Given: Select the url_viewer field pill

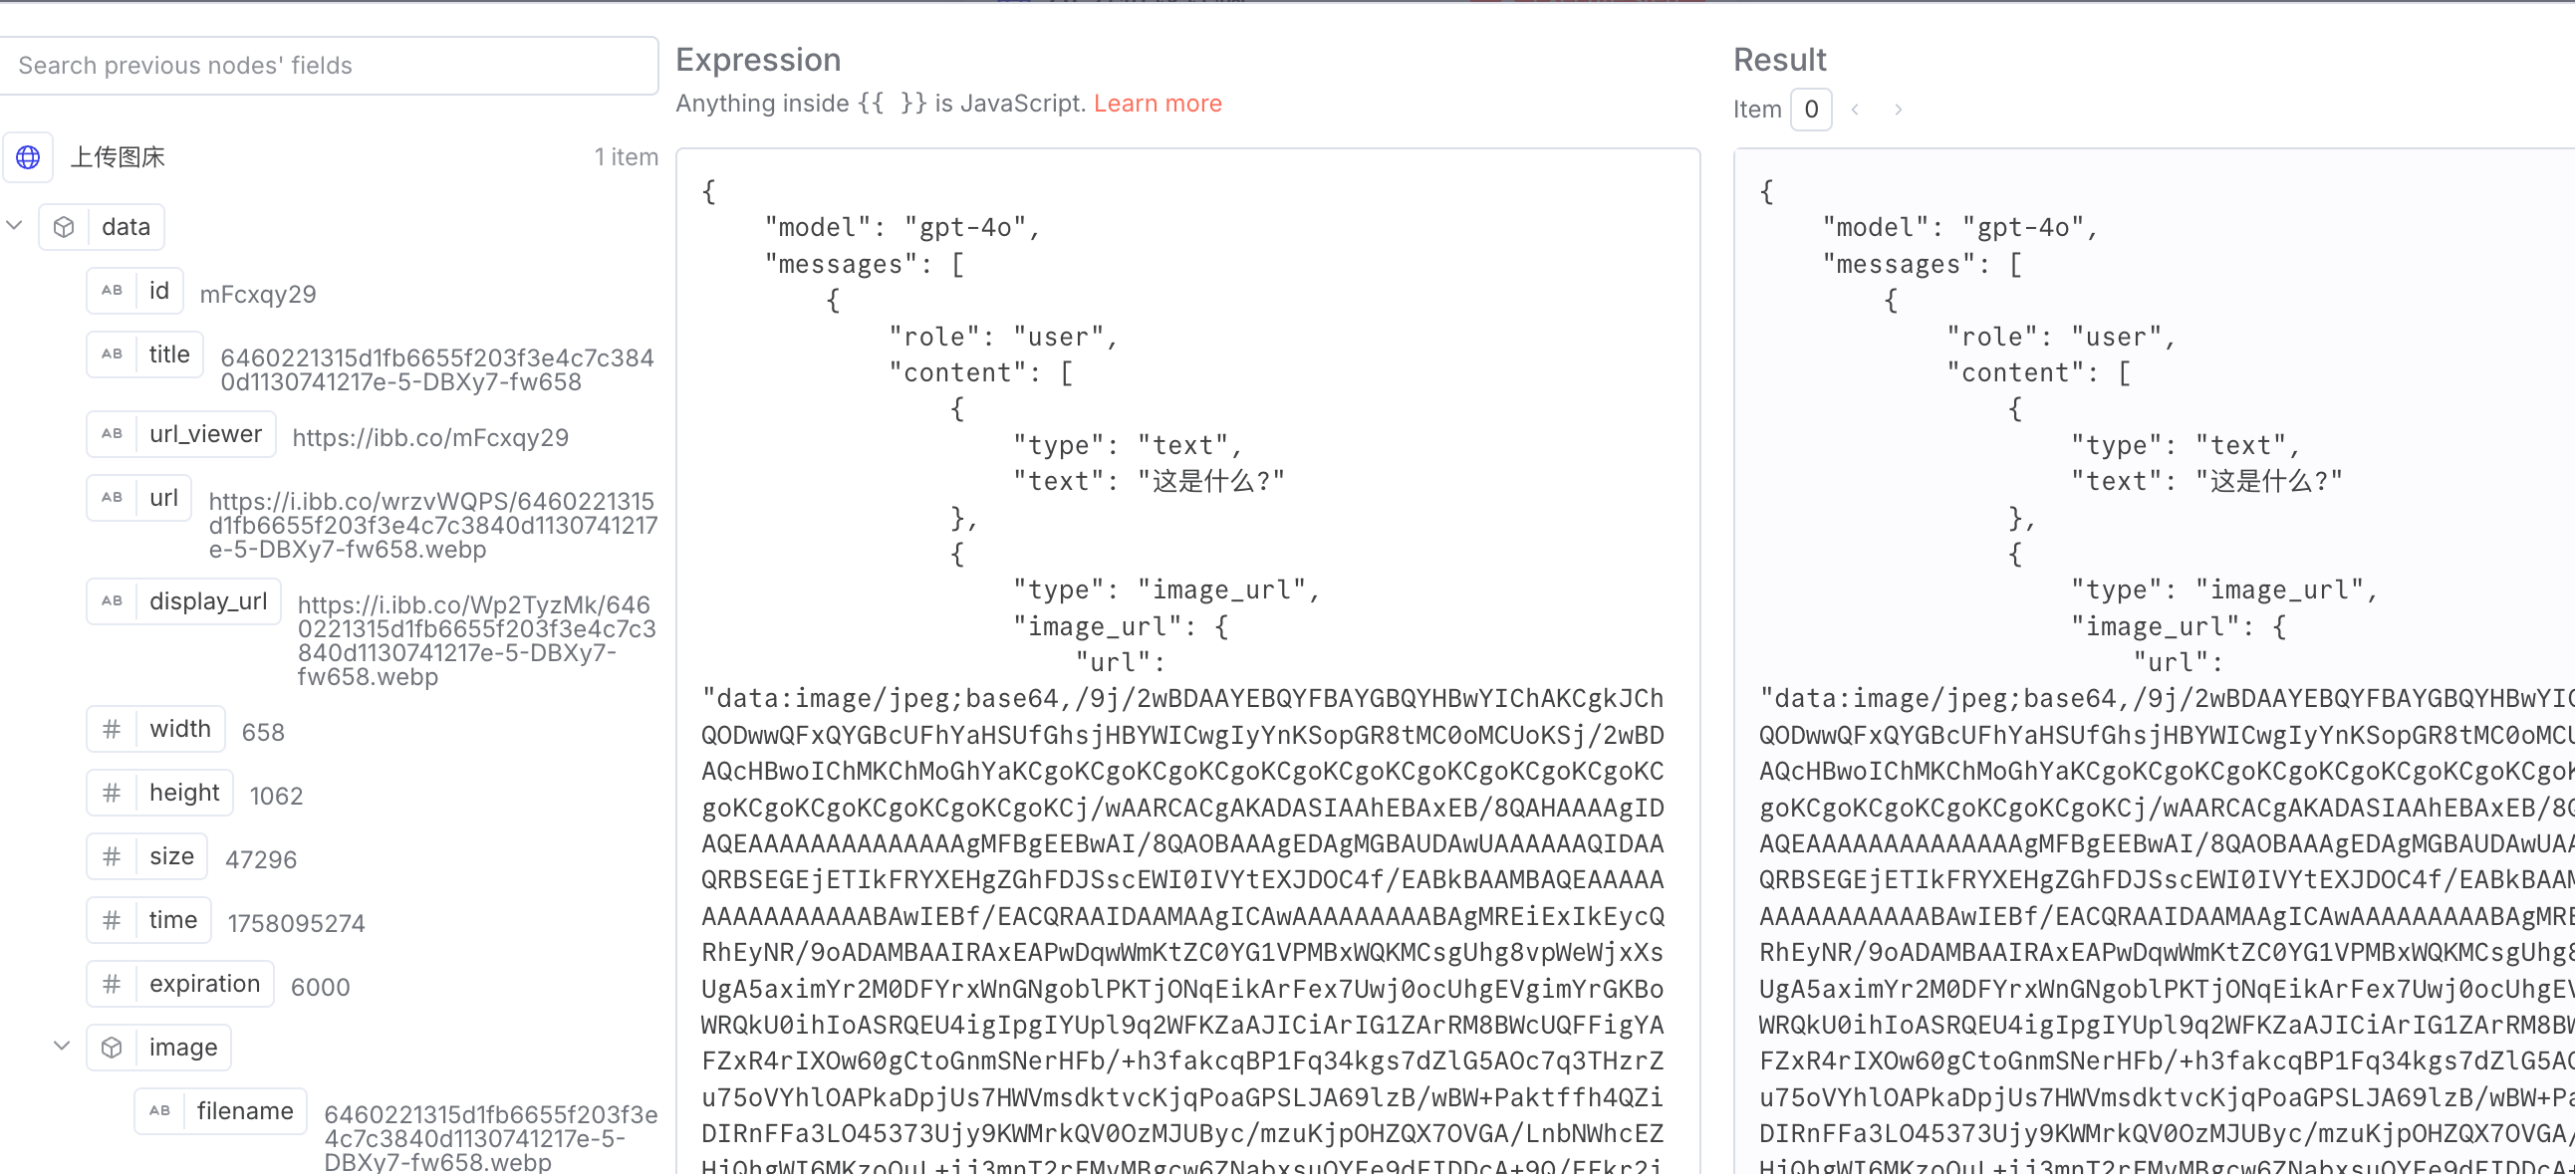Looking at the screenshot, I should (181, 434).
